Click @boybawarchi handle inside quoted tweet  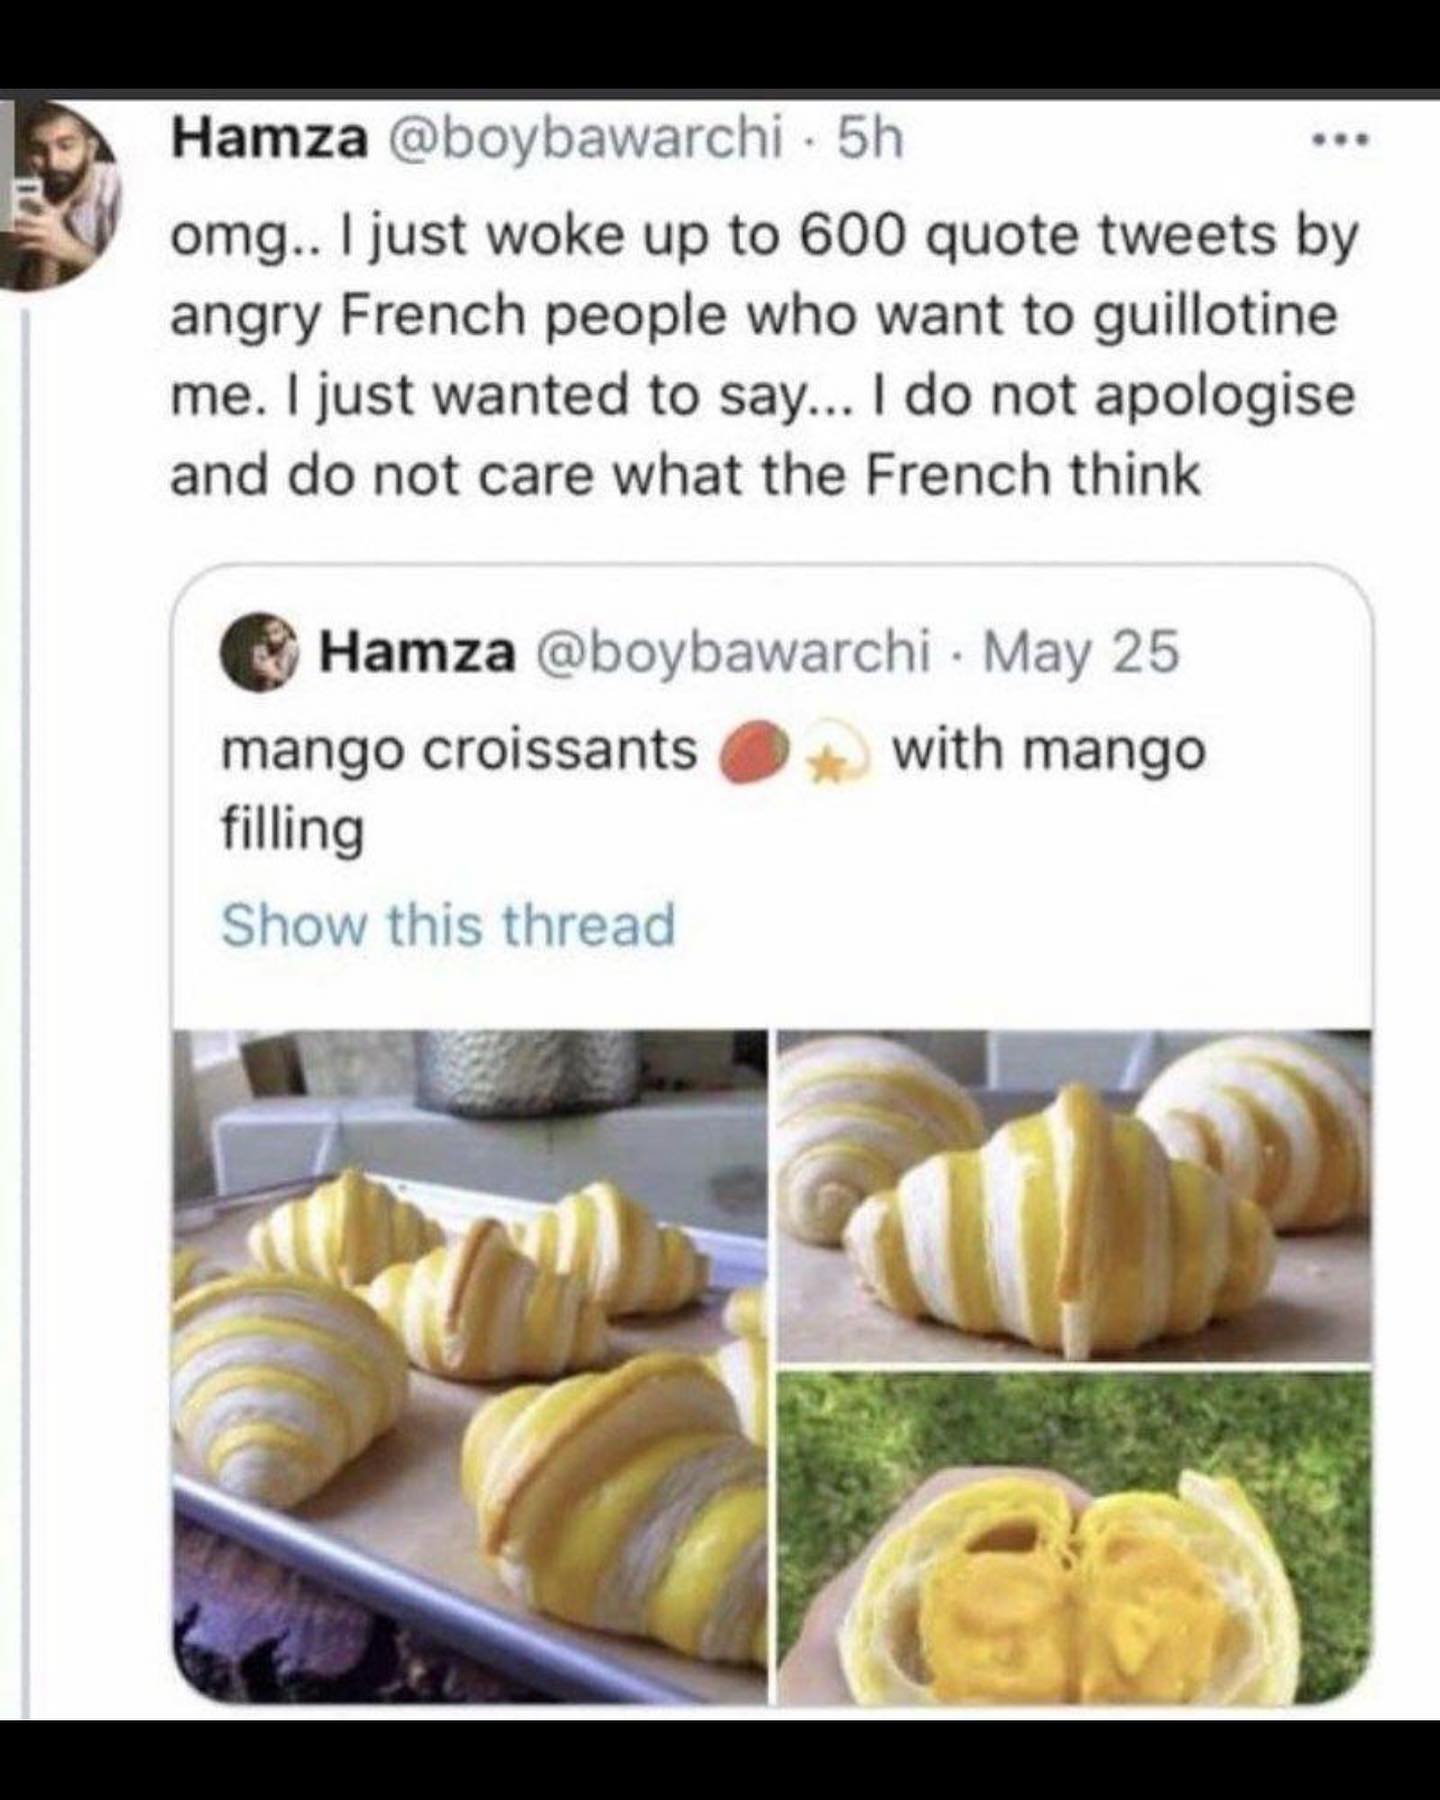pos(736,652)
